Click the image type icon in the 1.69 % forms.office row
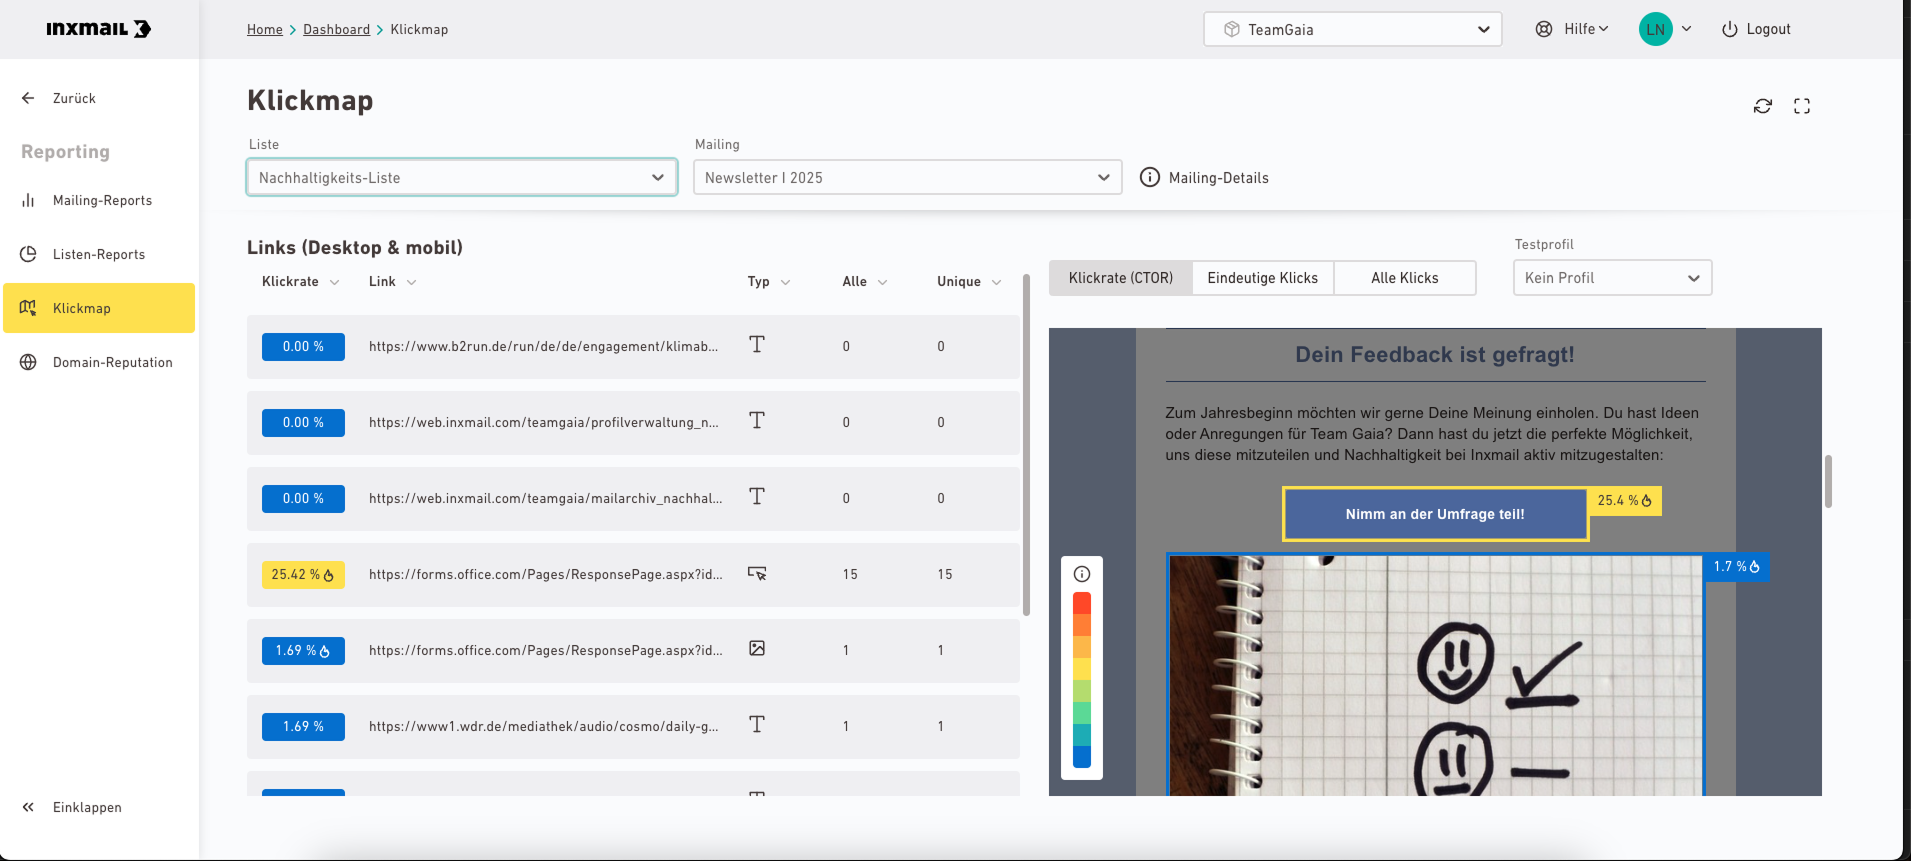The image size is (1911, 861). tap(757, 648)
